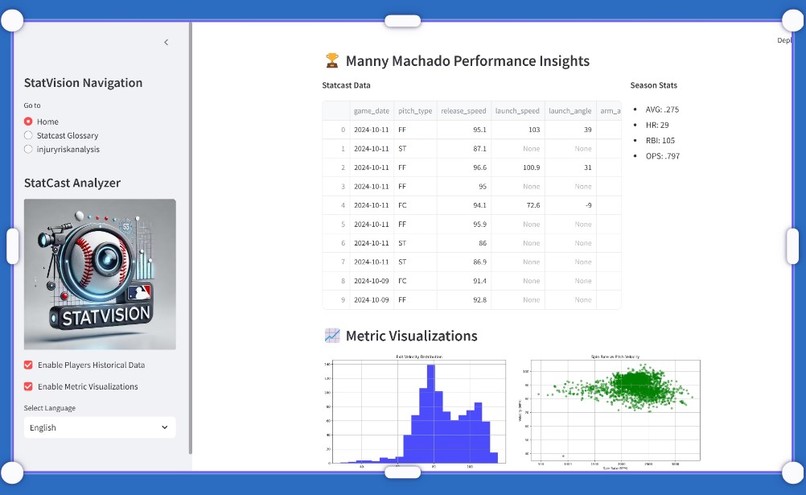Sort by the pitch_type column header
Viewport: 806px width, 495px height.
click(415, 111)
